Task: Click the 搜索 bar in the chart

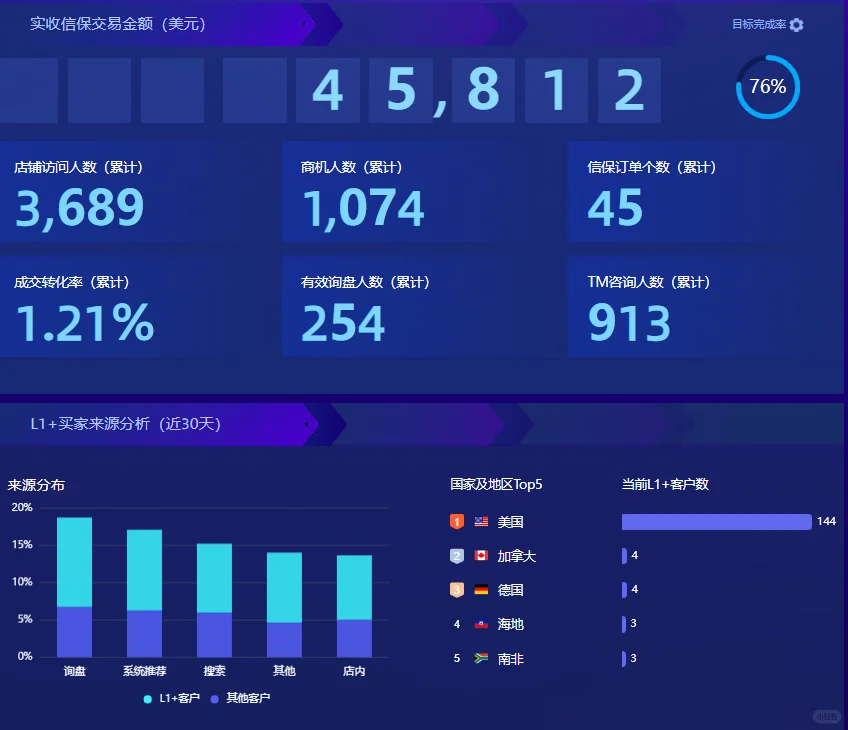Action: pos(214,600)
